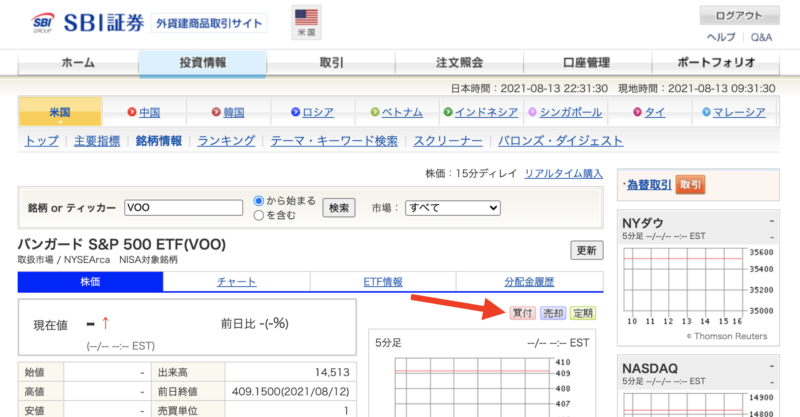Click the 前日終値 value 409.1500(2021/08/12)
The width and height of the screenshot is (800, 417).
coord(290,391)
